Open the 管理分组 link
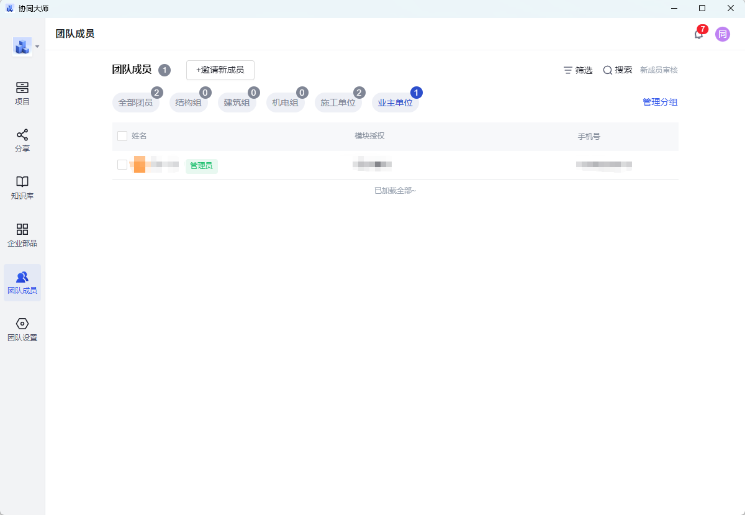The image size is (745, 515). tap(659, 102)
